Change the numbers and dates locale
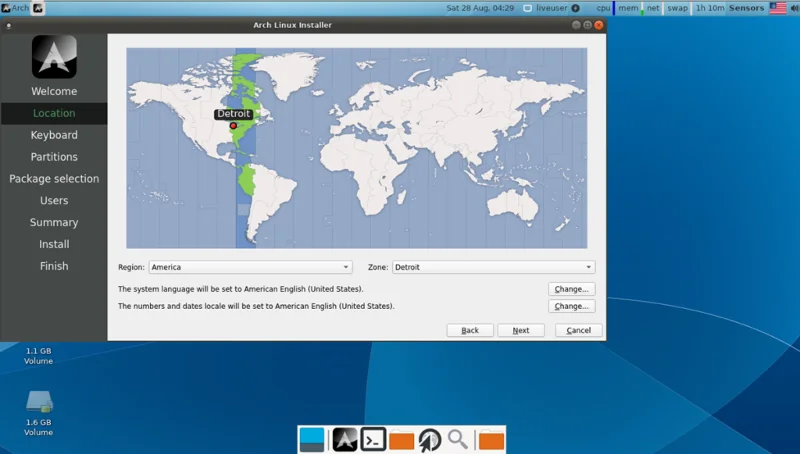Image resolution: width=800 pixels, height=454 pixels. (571, 306)
